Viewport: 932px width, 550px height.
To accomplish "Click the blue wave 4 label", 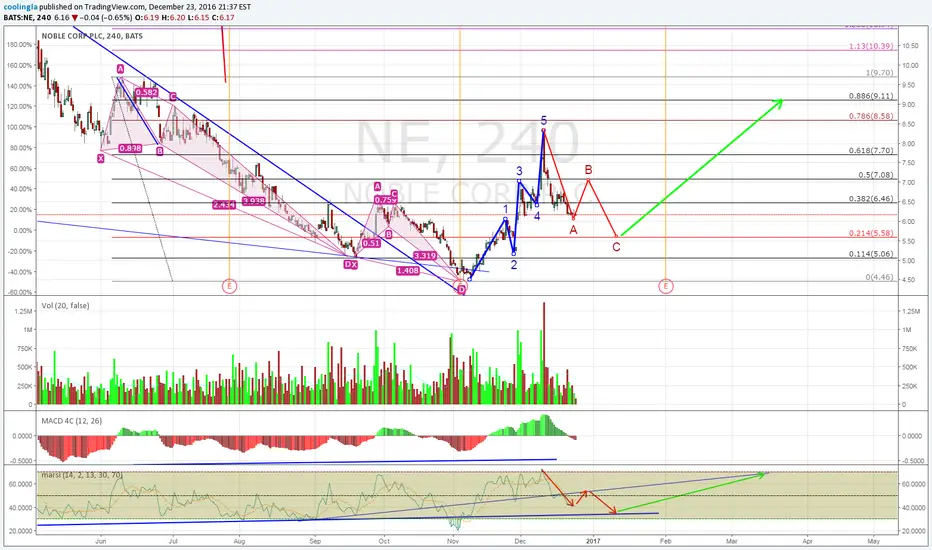I will [537, 216].
